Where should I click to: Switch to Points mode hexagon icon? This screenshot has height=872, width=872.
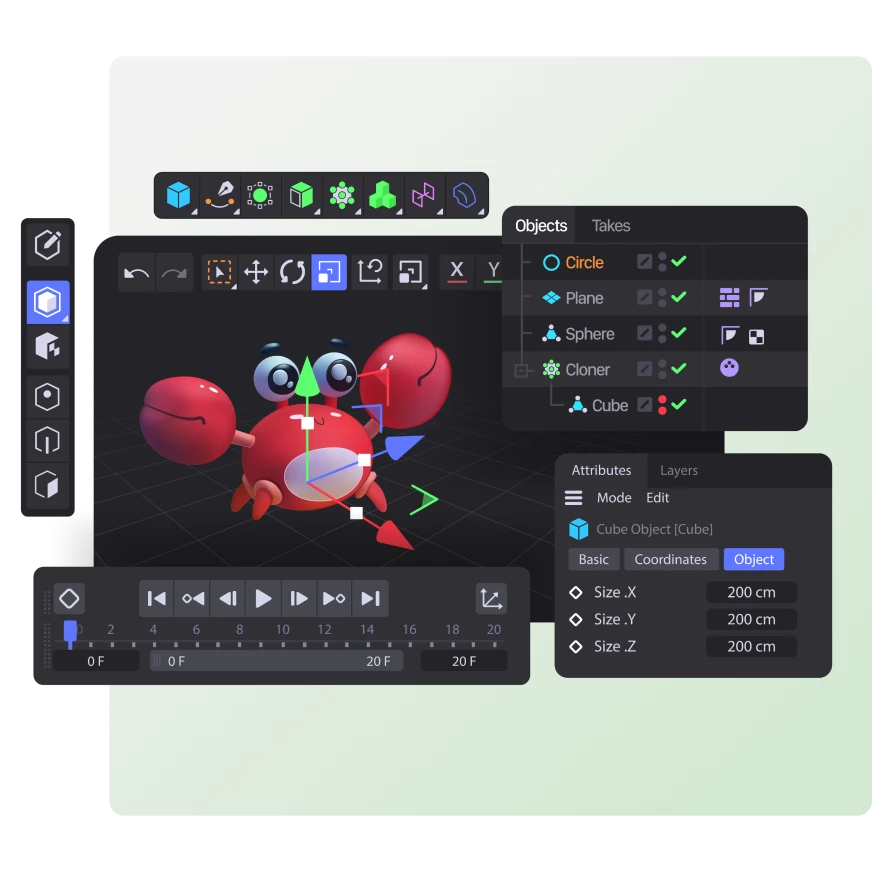[x=48, y=397]
